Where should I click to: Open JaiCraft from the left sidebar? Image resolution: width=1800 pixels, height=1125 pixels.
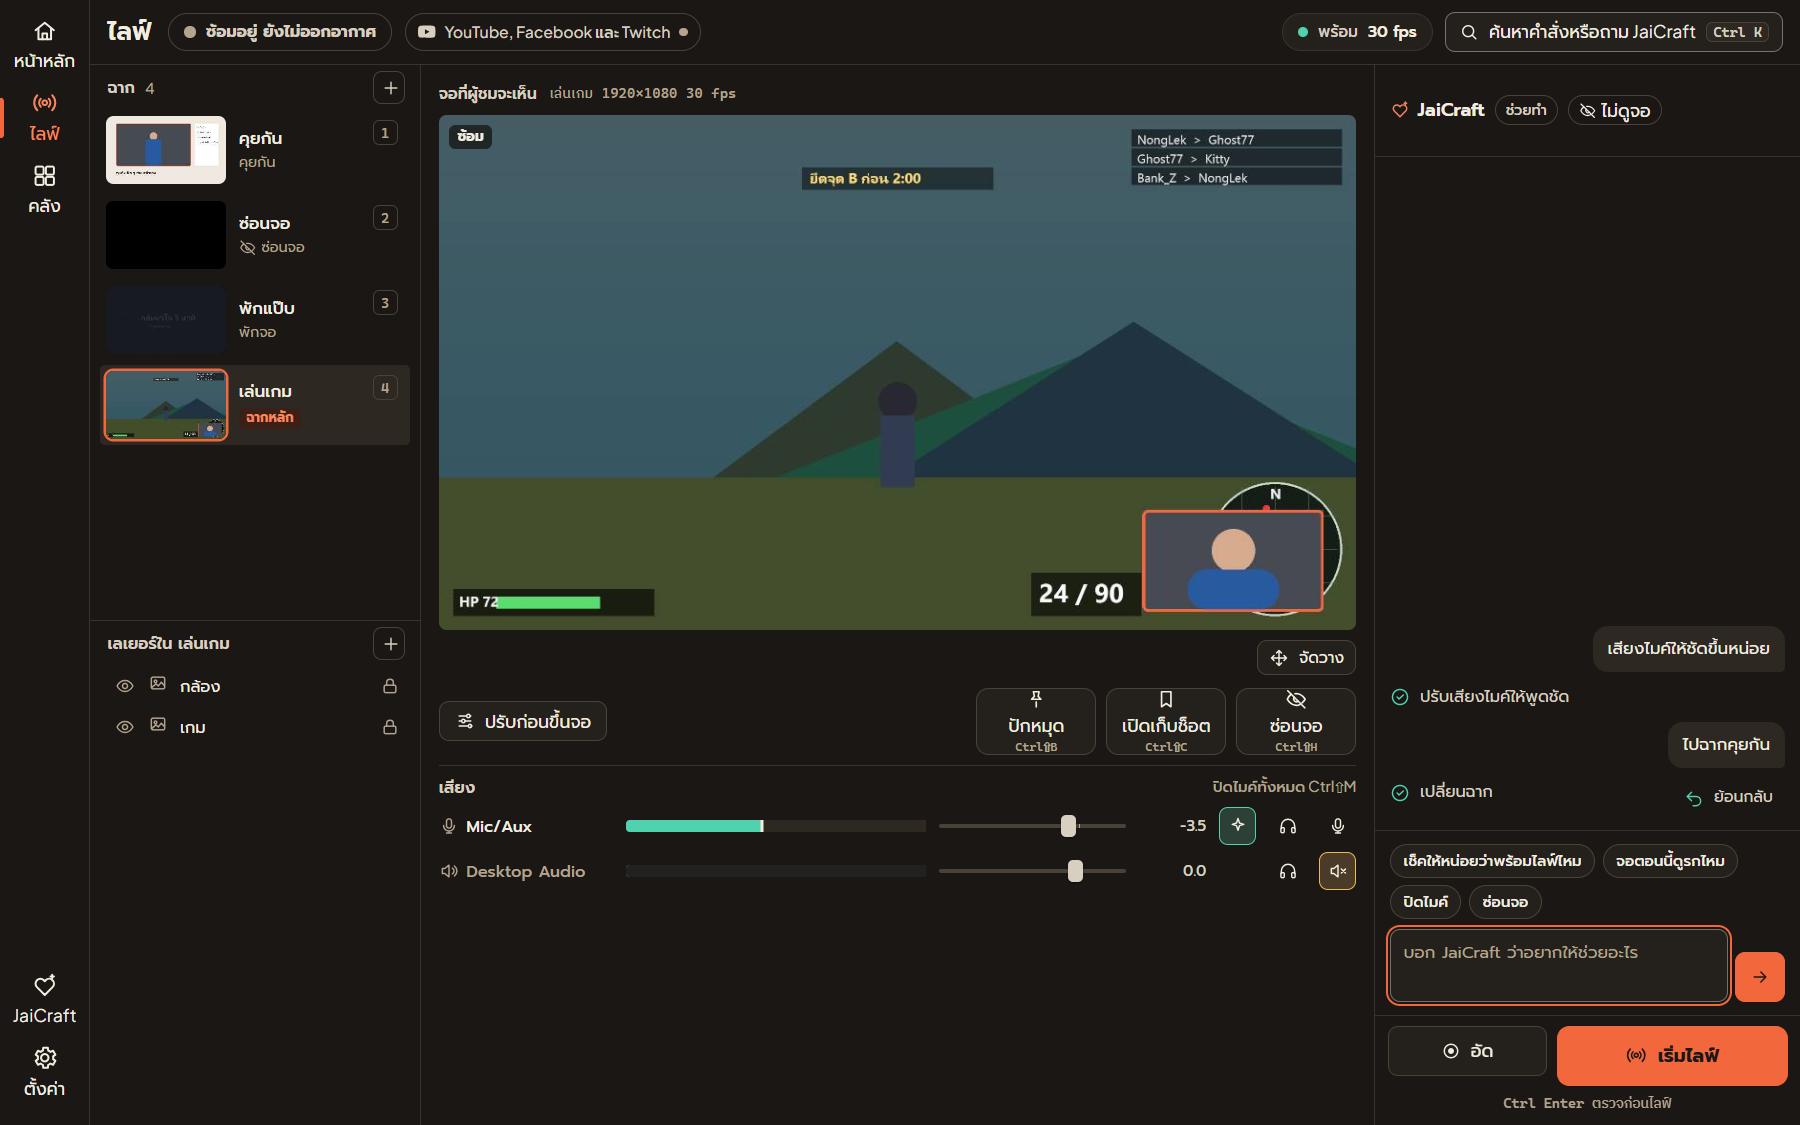pos(44,1000)
